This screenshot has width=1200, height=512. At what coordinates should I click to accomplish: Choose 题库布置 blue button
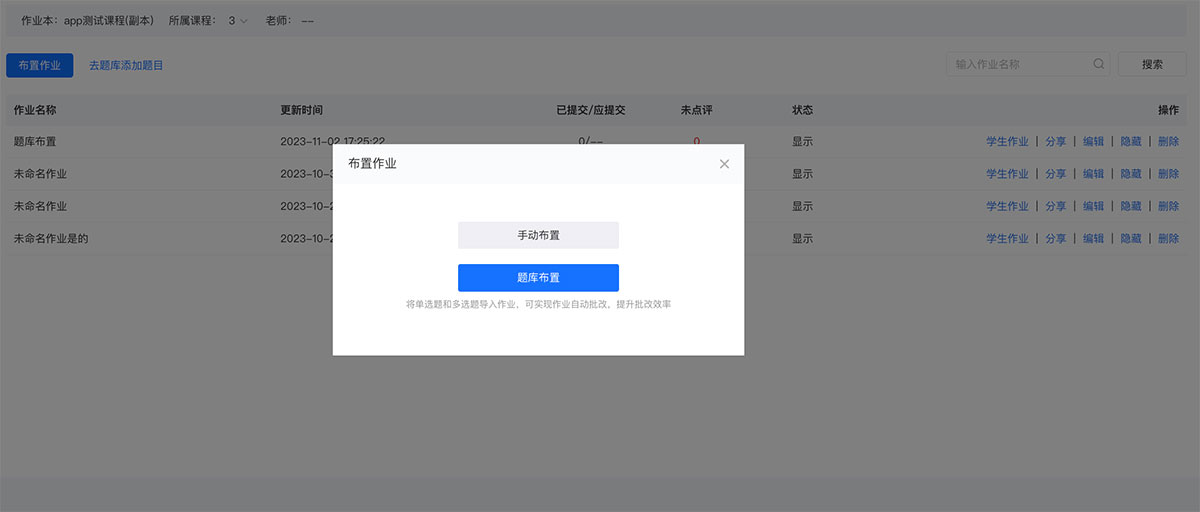click(x=538, y=278)
